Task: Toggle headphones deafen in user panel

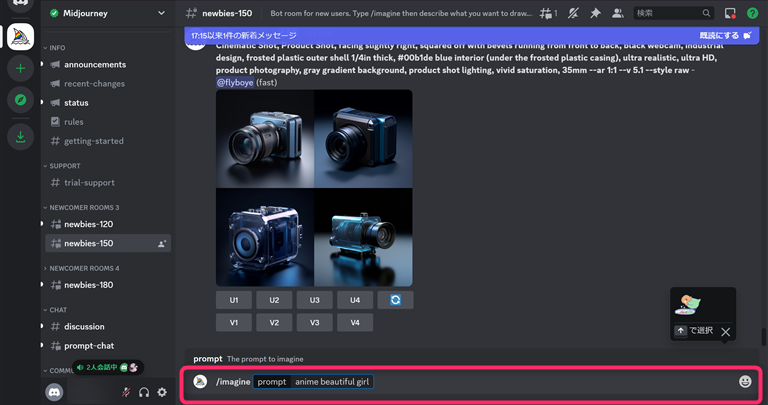Action: (144, 393)
